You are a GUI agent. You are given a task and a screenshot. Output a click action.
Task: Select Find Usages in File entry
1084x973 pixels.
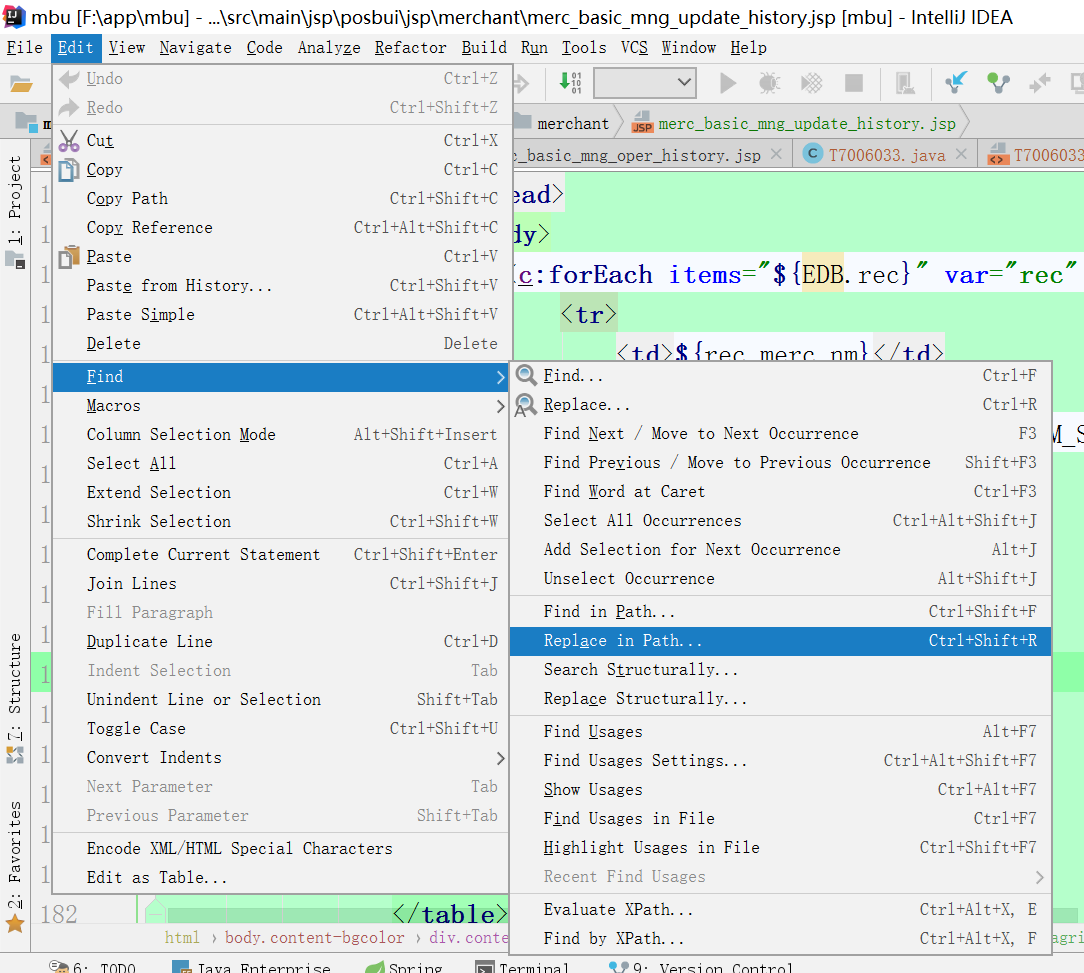point(781,819)
